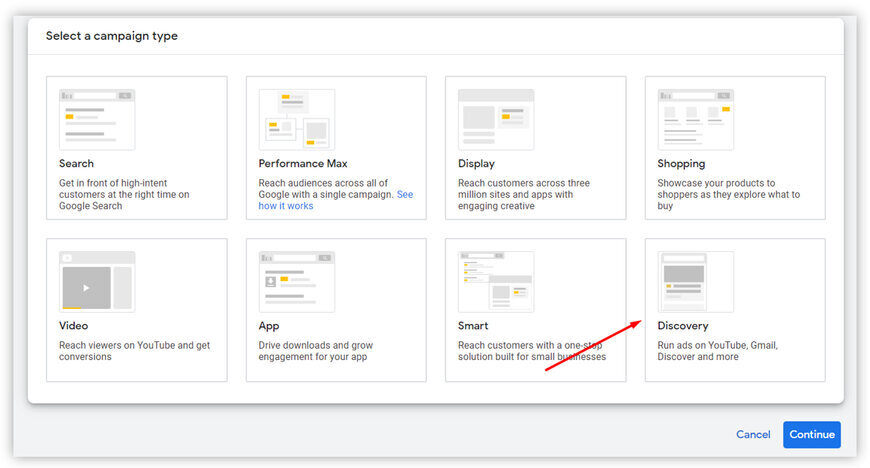This screenshot has height=468, width=870.
Task: Choose the Discovery campaign title
Action: click(682, 326)
